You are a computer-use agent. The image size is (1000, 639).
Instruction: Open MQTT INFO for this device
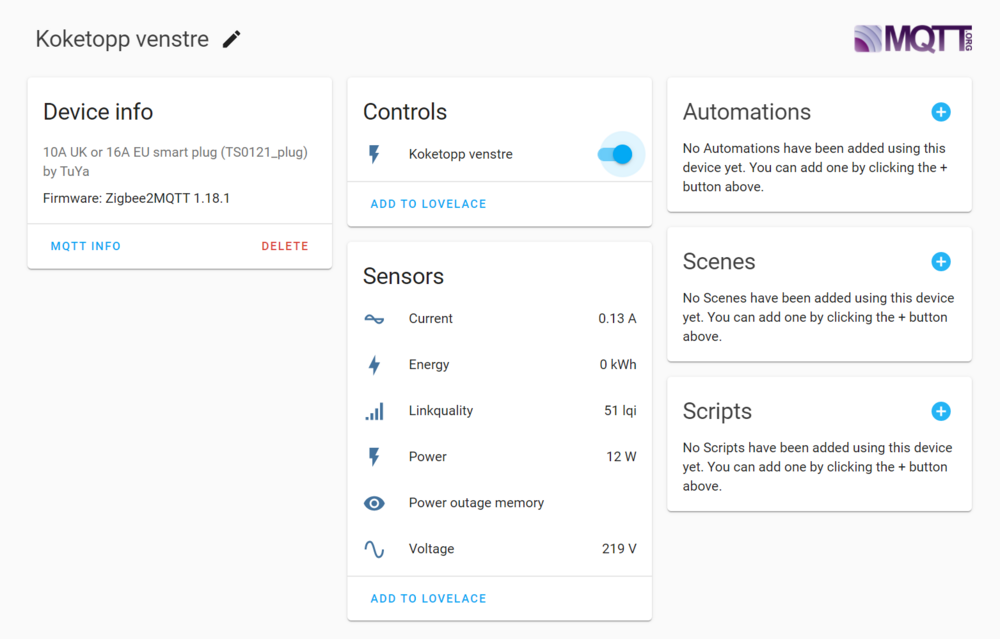pos(86,246)
